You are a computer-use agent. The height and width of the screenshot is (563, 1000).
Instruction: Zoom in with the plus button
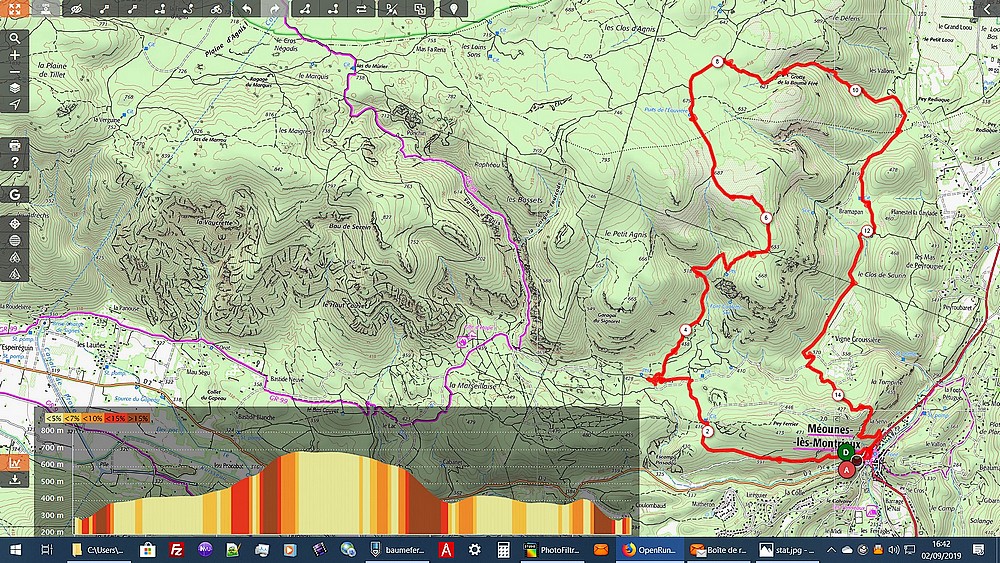click(14, 55)
